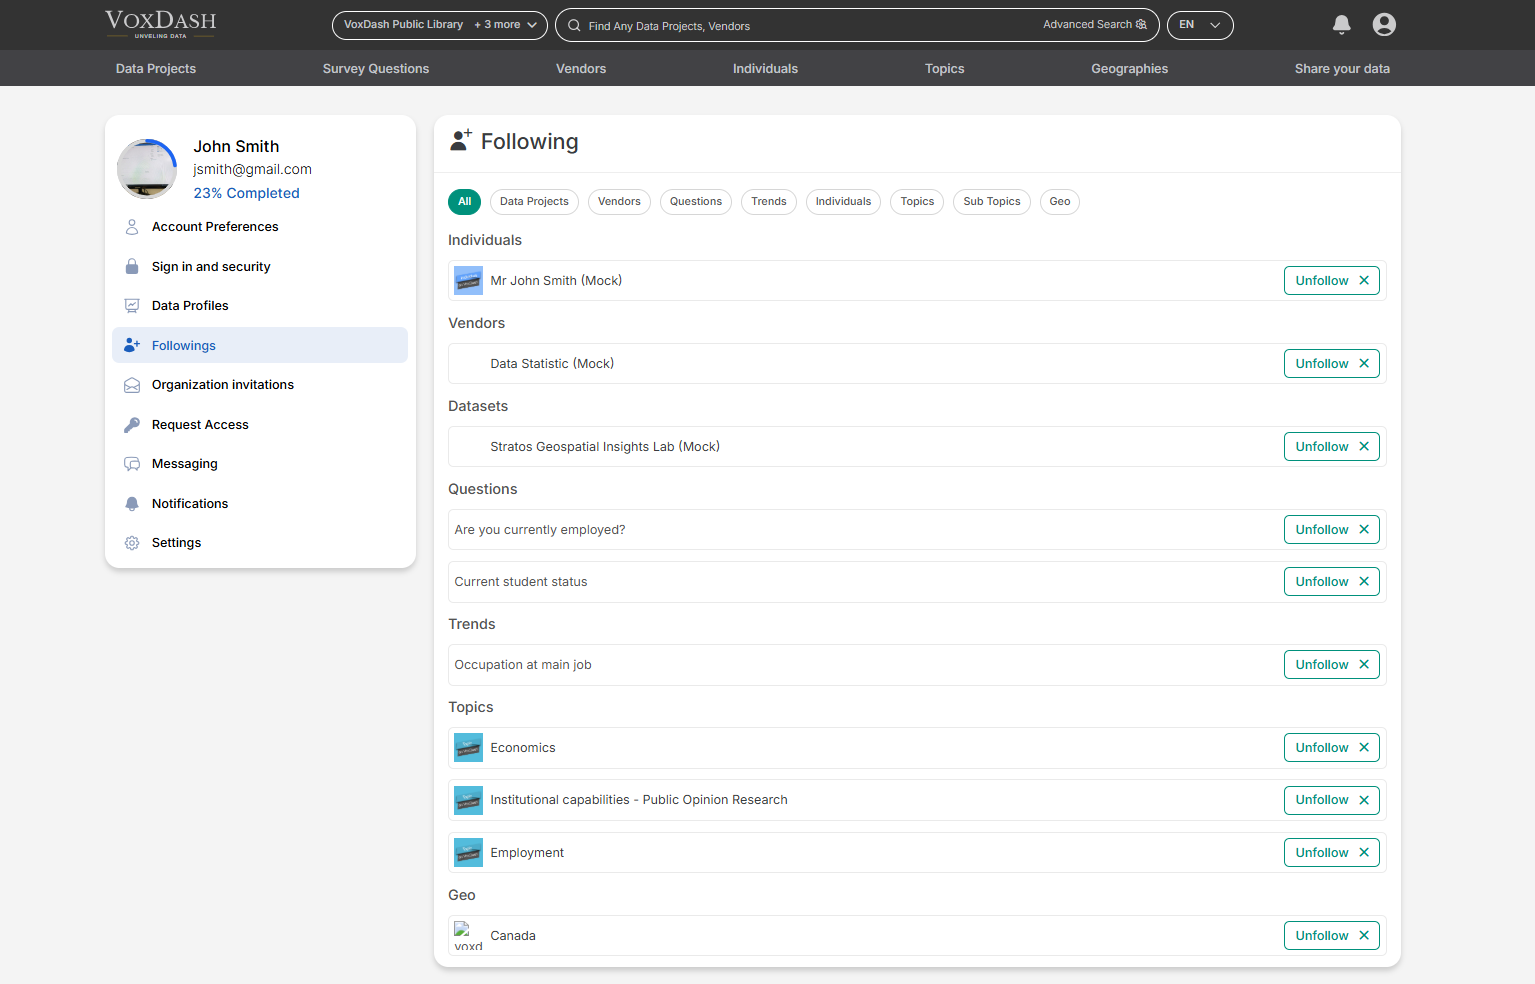
Task: Click the 23% Completed profile link
Action: [246, 193]
